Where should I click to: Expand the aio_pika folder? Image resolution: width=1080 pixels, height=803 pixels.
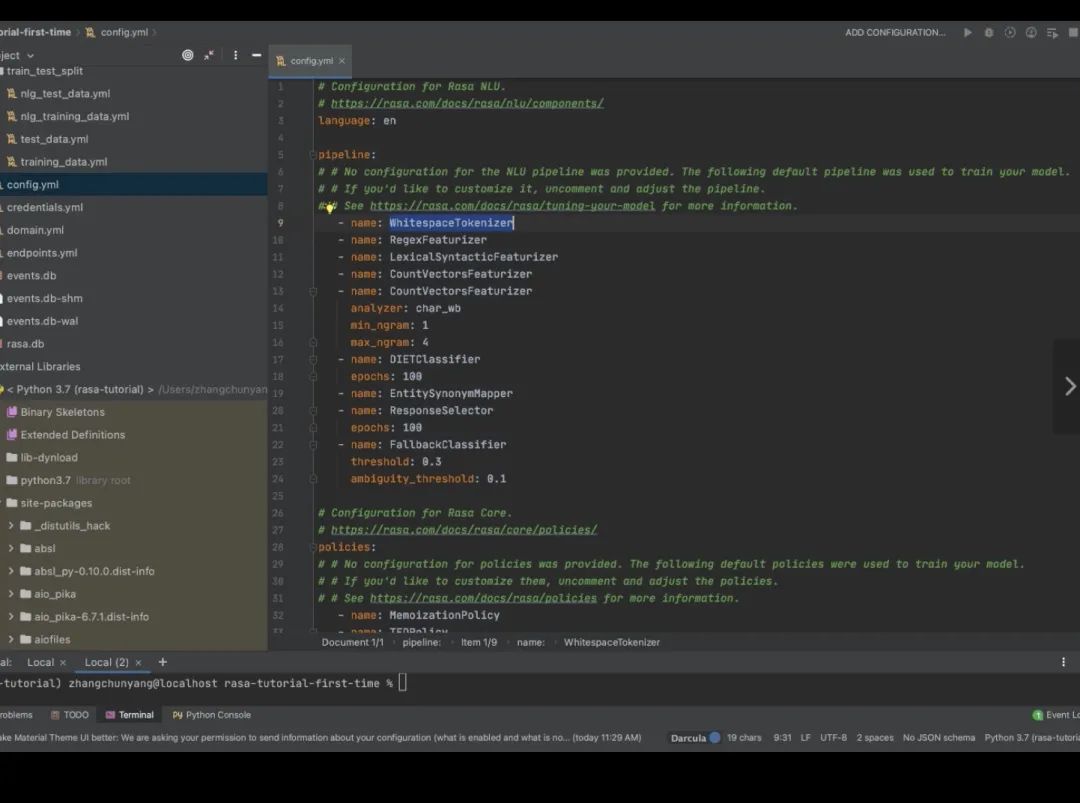point(10,594)
